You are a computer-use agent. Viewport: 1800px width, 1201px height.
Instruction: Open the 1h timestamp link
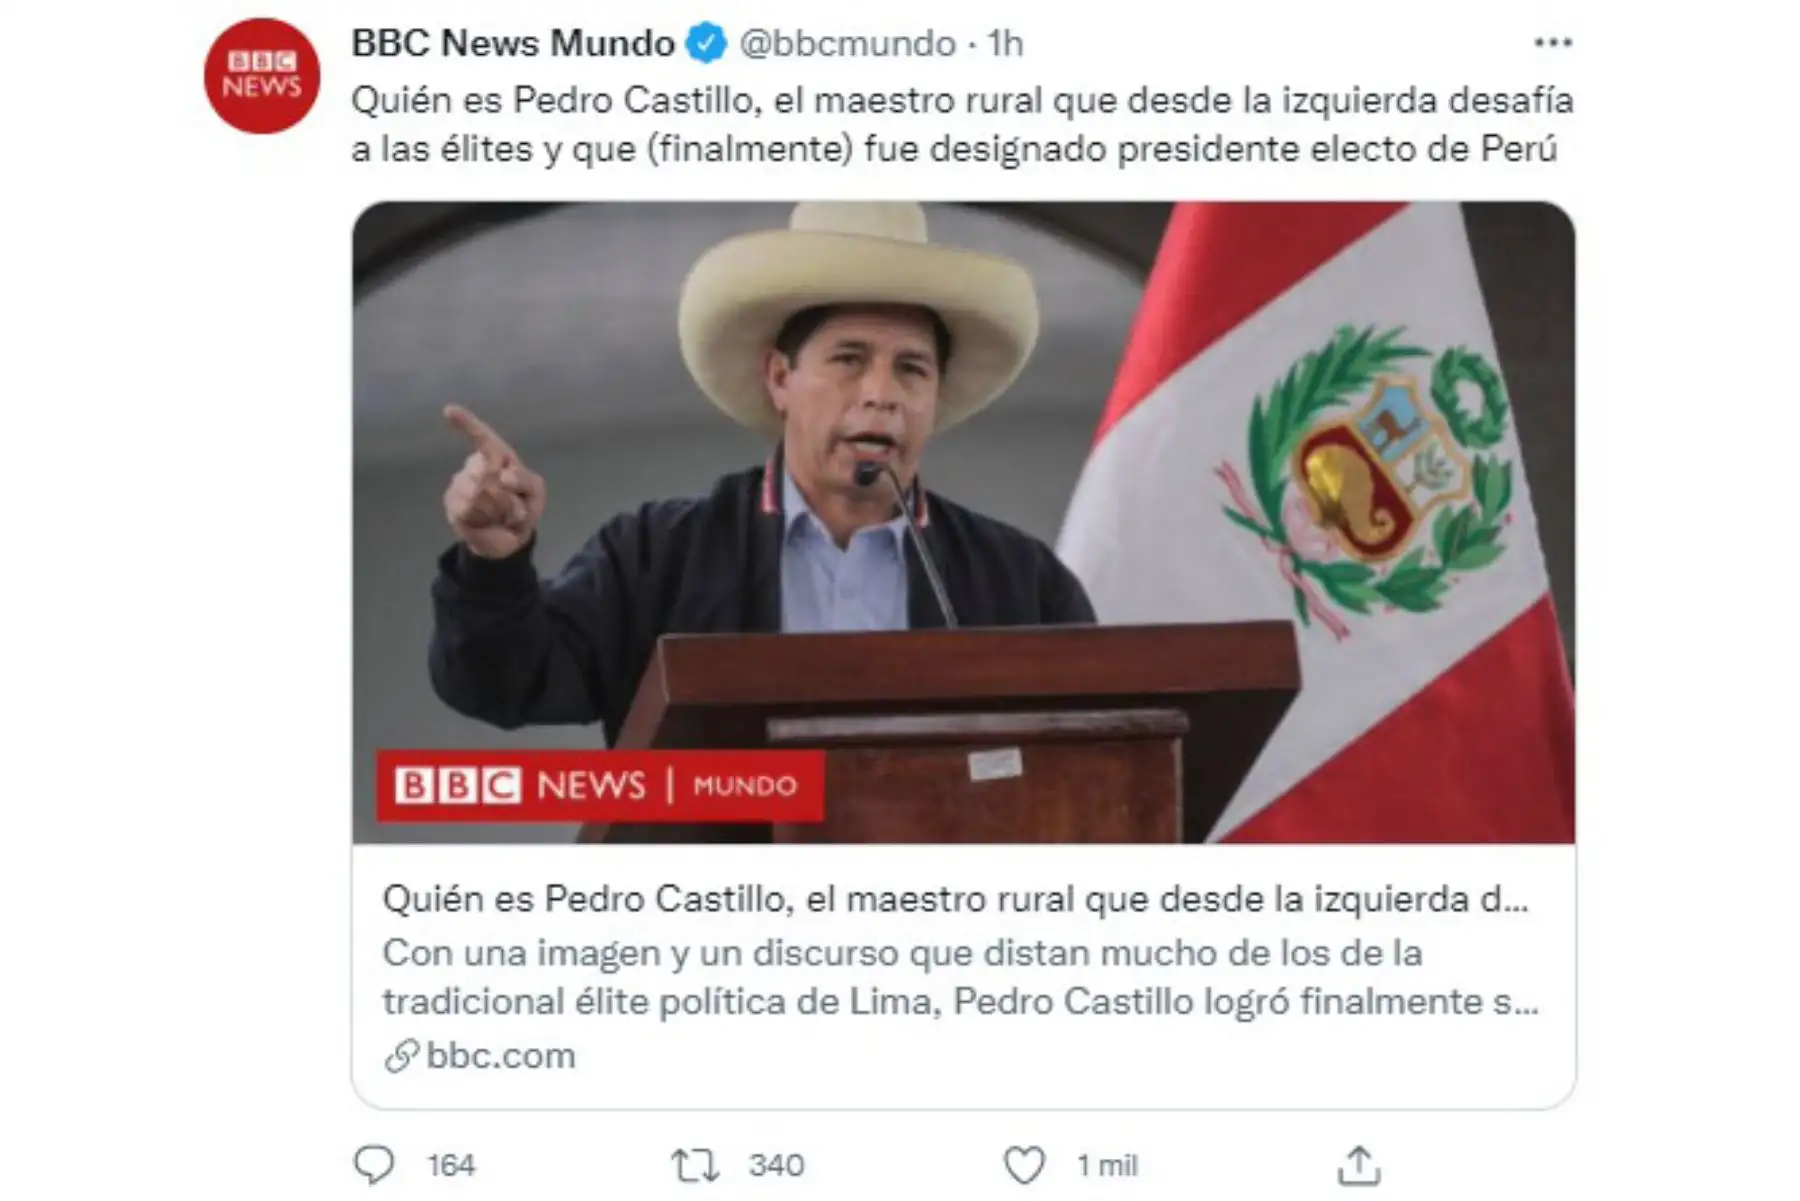(1005, 43)
